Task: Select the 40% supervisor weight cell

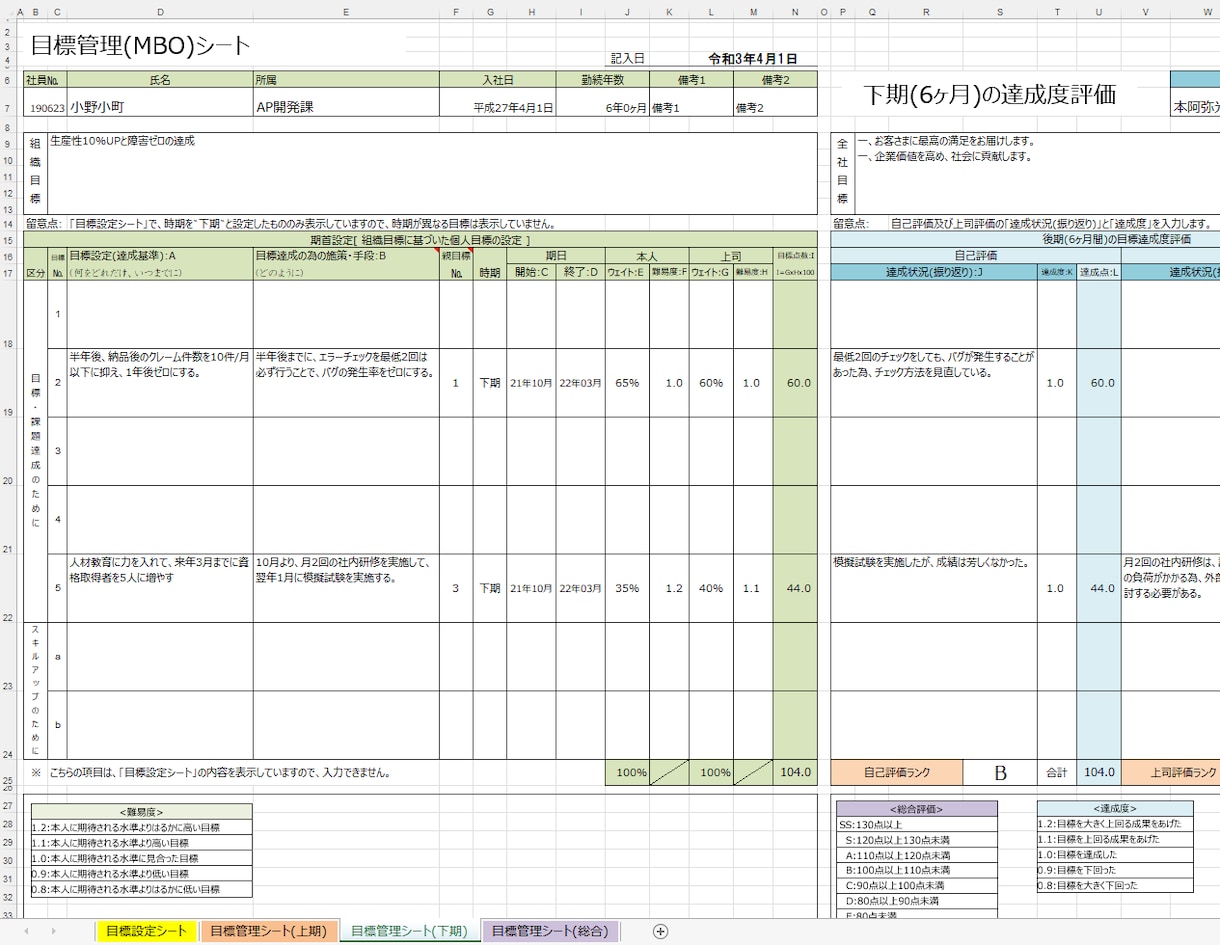Action: pyautogui.click(x=711, y=588)
